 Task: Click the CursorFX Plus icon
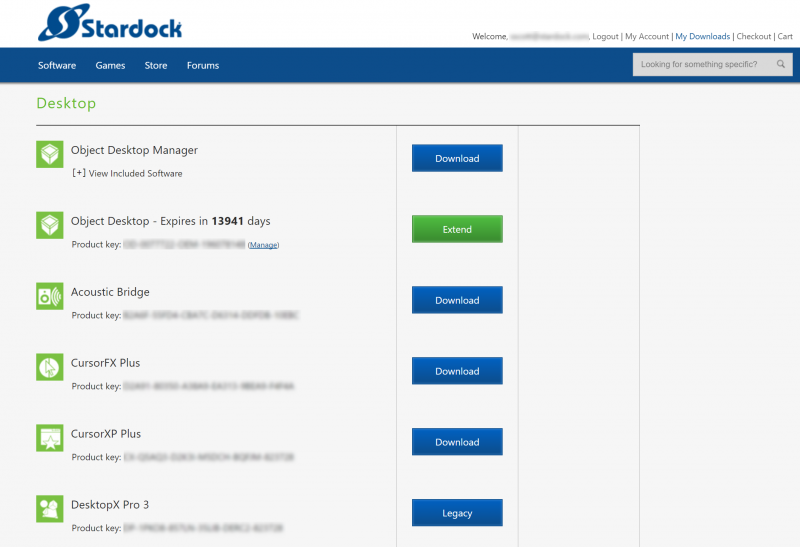[50, 367]
